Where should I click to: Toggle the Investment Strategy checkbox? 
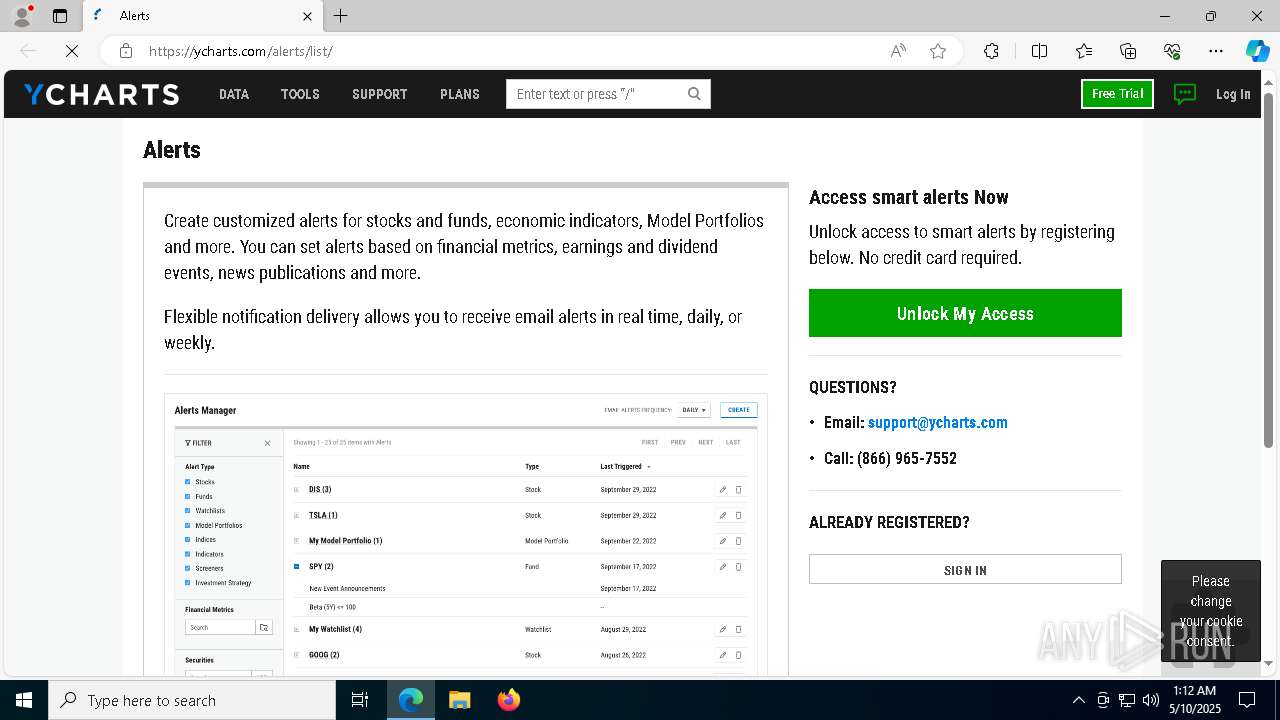click(x=187, y=583)
